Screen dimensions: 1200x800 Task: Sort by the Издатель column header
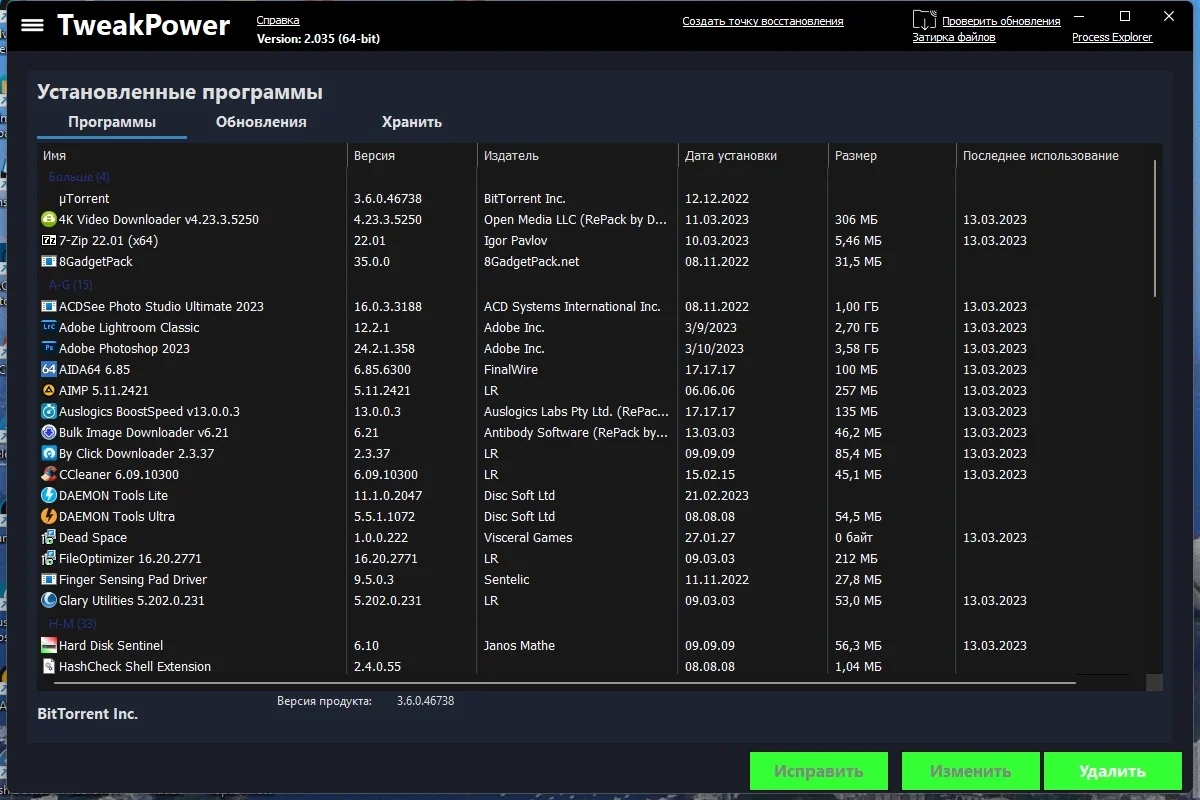click(578, 156)
